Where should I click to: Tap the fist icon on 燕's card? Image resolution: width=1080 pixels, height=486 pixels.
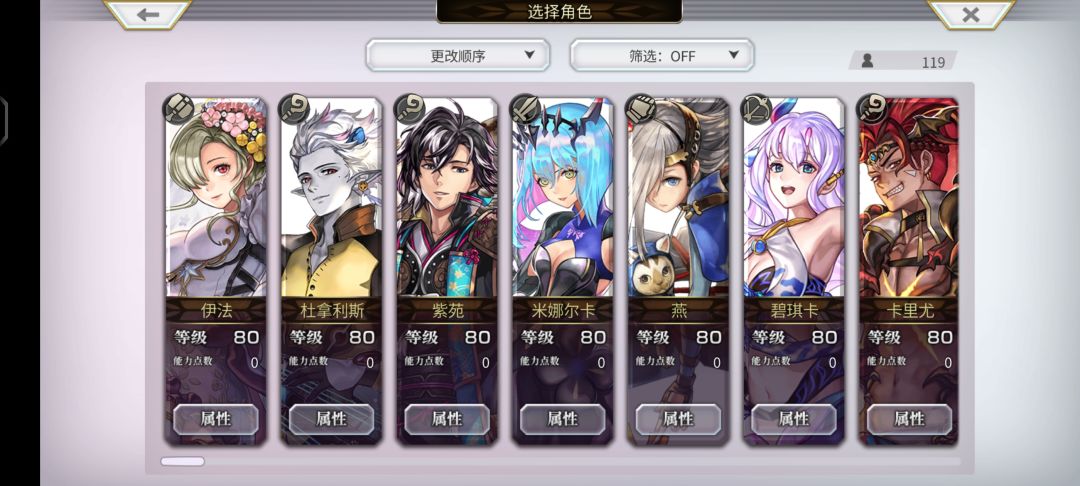pyautogui.click(x=641, y=109)
